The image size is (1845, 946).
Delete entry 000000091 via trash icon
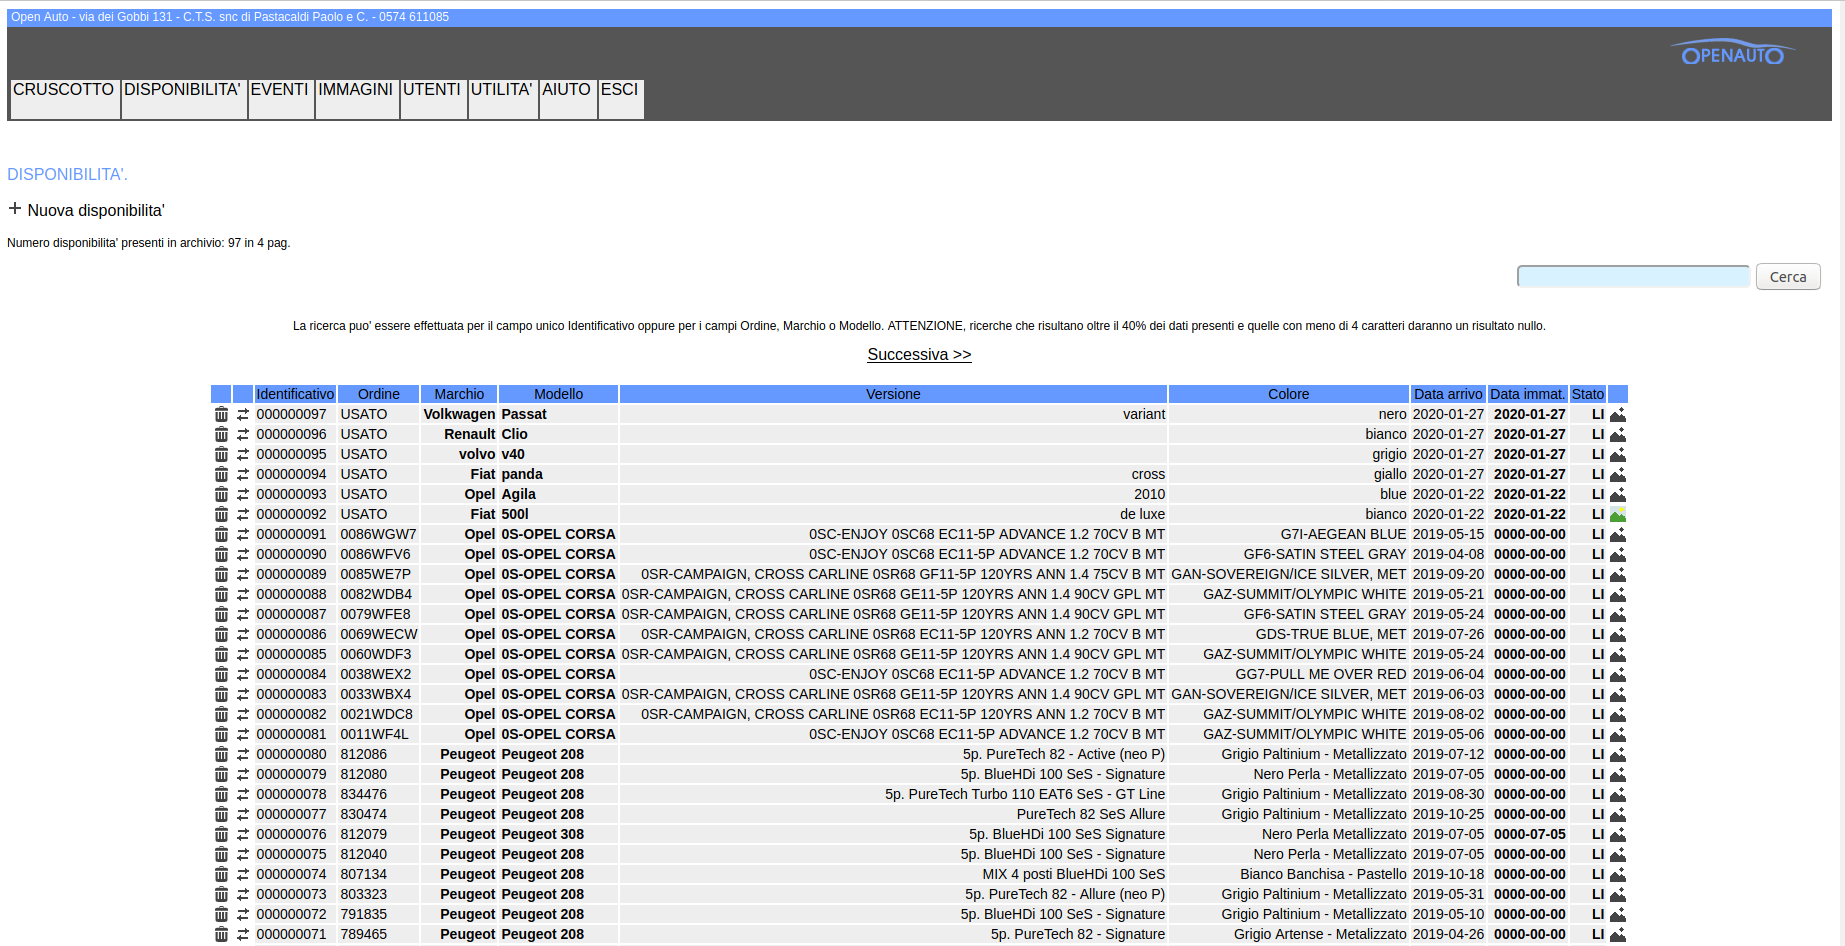[x=221, y=534]
